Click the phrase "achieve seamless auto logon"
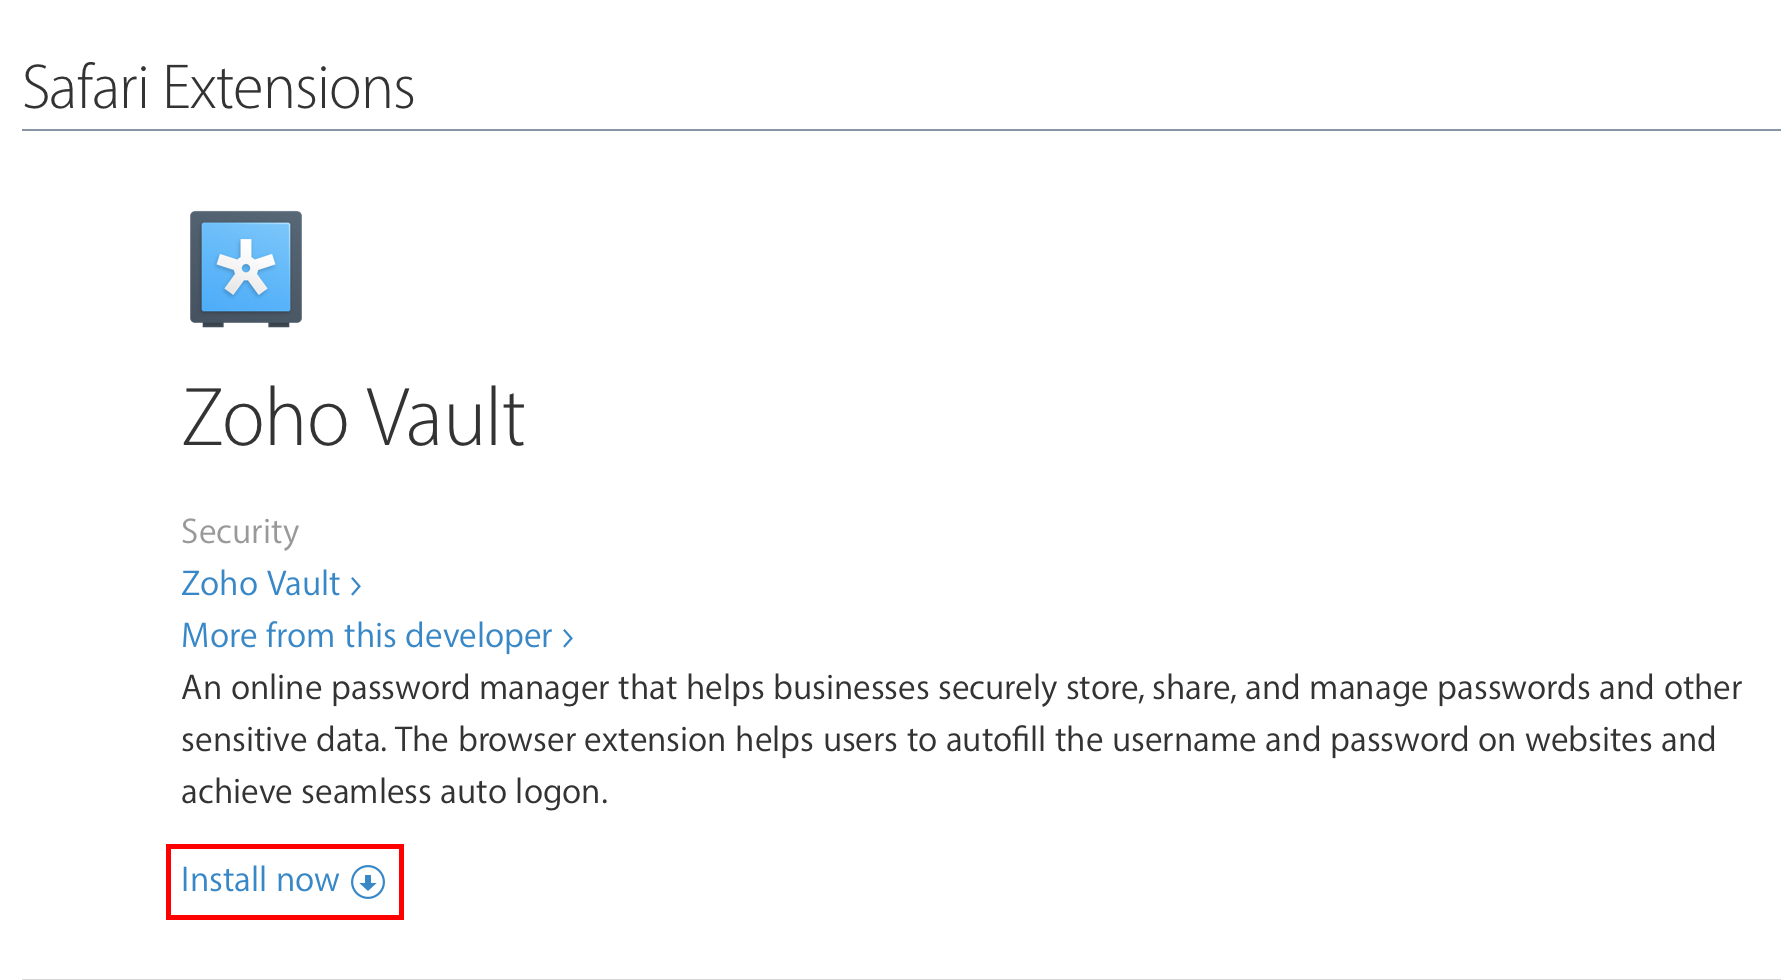This screenshot has height=980, width=1781. tap(393, 792)
